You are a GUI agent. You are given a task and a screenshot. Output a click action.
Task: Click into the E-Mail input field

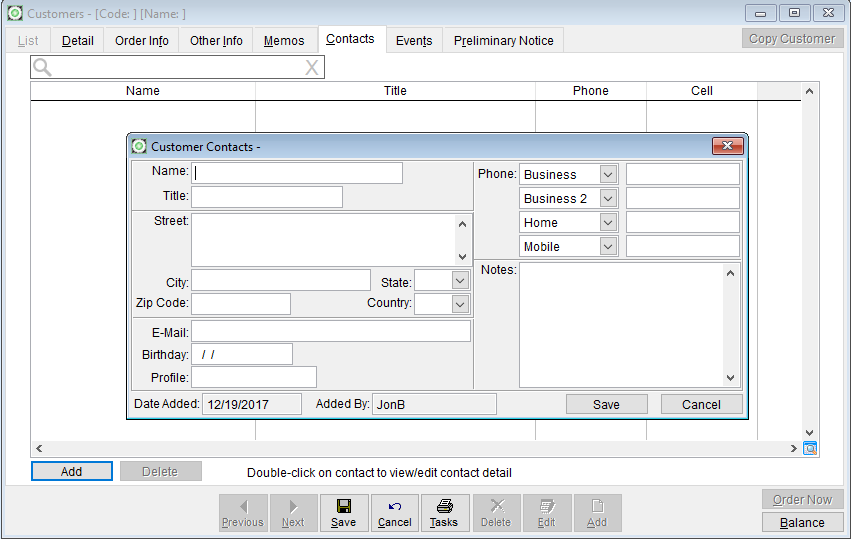tap(330, 331)
